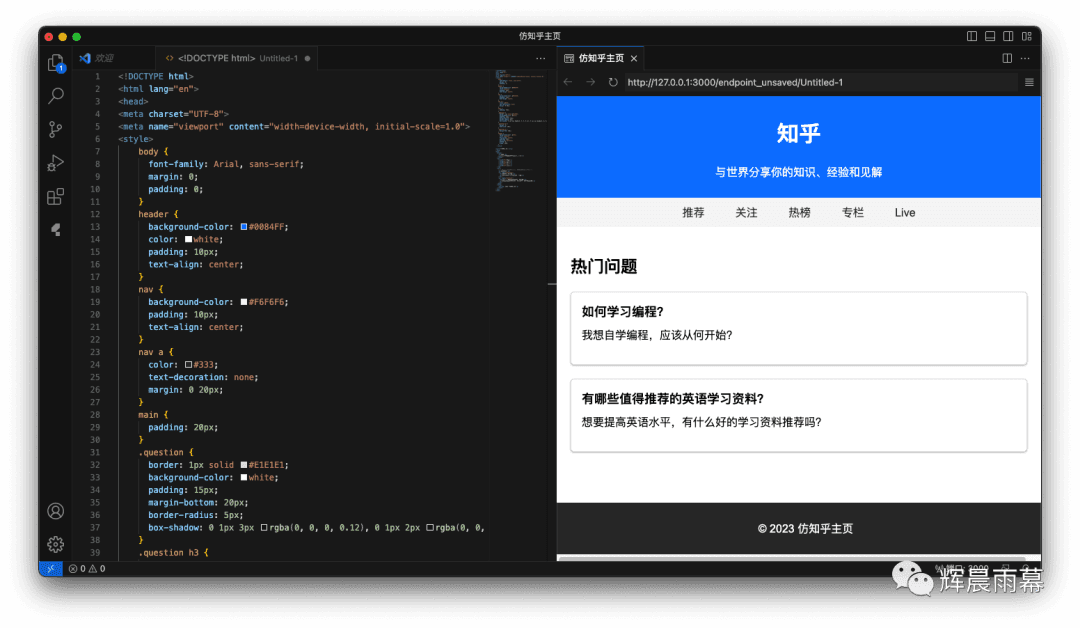
Task: Click the Live nav link in preview
Action: click(905, 213)
